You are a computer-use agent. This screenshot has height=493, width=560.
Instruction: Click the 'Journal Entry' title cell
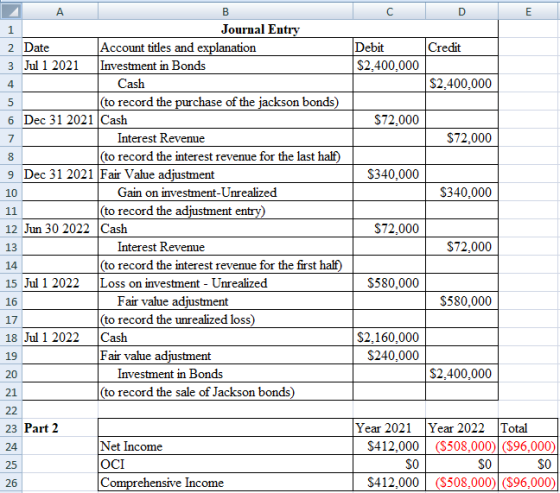260,29
